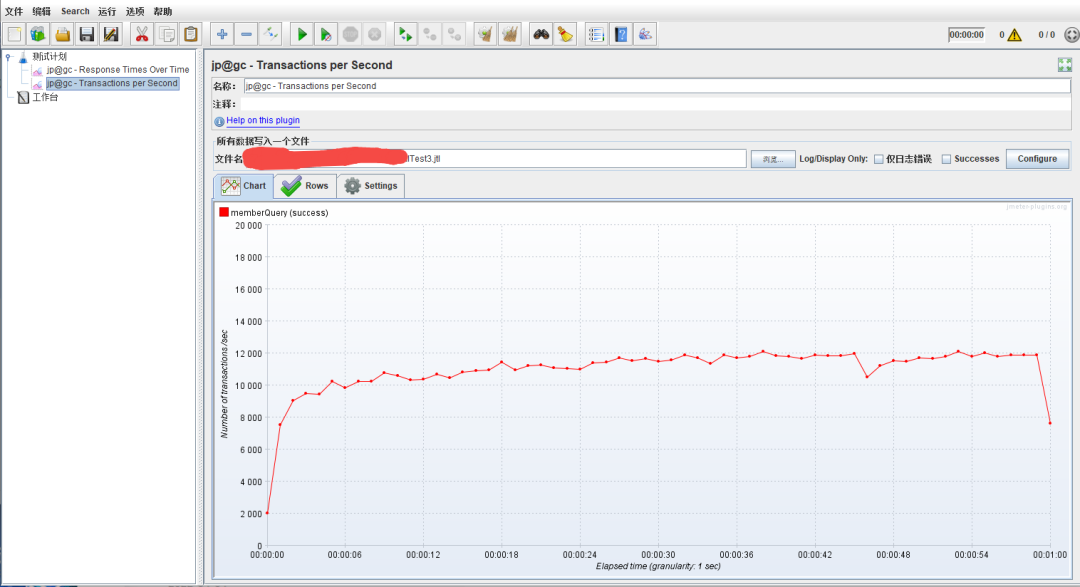Open the 帮助 menu
The width and height of the screenshot is (1080, 587).
click(x=163, y=11)
